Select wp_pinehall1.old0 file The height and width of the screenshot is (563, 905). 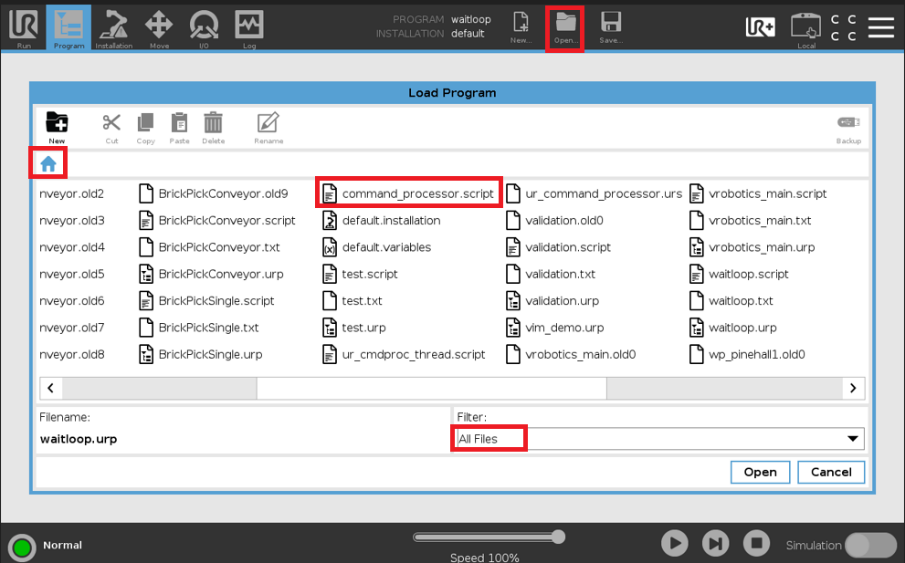pyautogui.click(x=747, y=354)
